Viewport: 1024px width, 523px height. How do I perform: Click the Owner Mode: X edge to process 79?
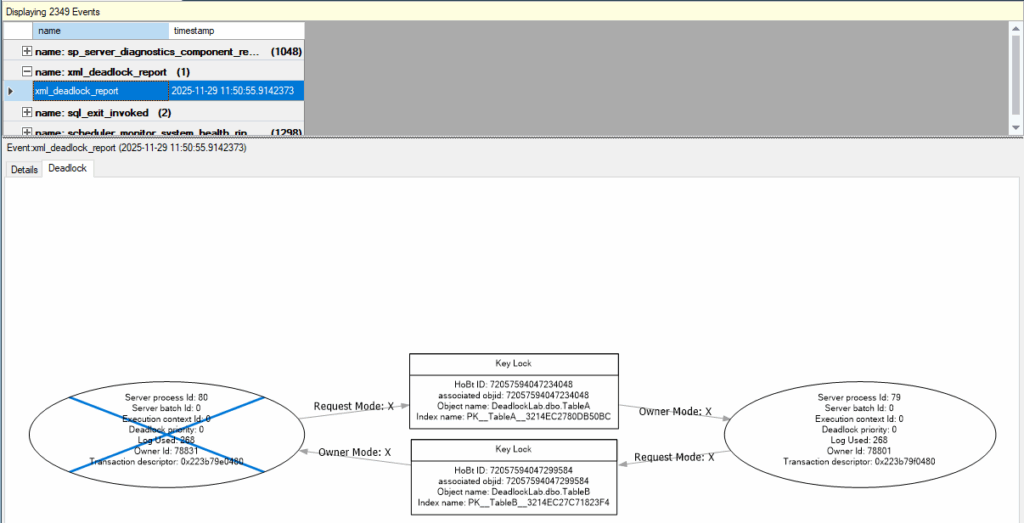point(675,411)
